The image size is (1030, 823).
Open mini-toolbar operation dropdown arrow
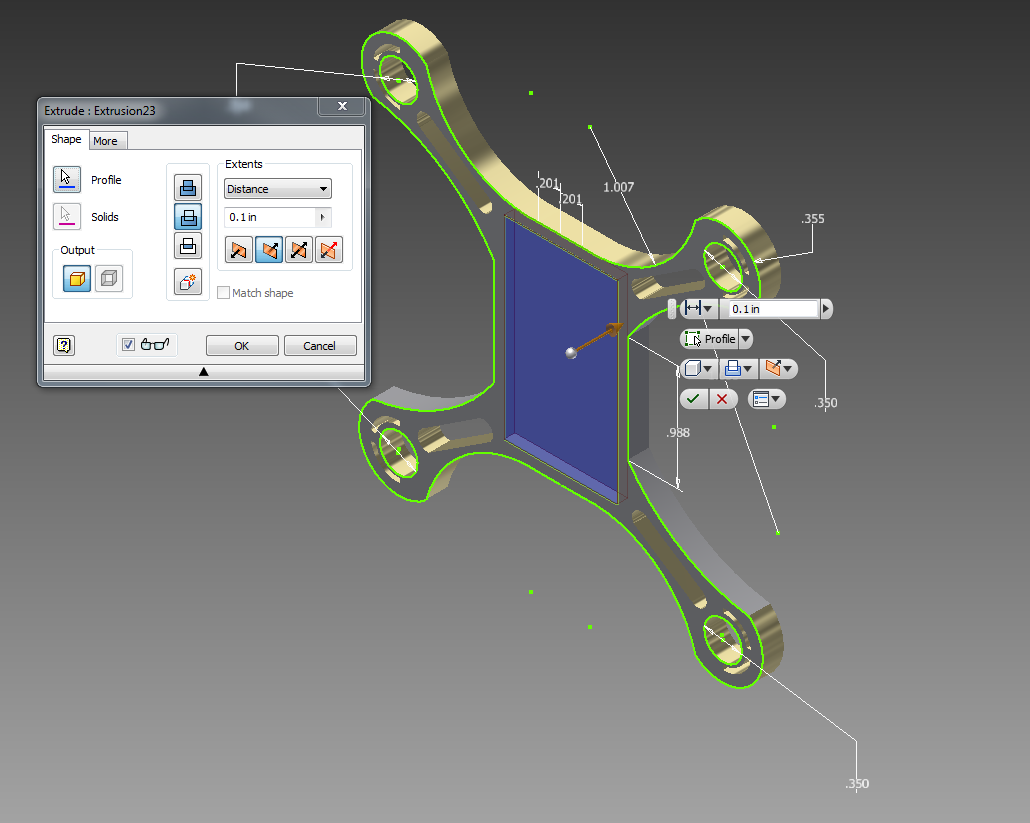tap(748, 368)
